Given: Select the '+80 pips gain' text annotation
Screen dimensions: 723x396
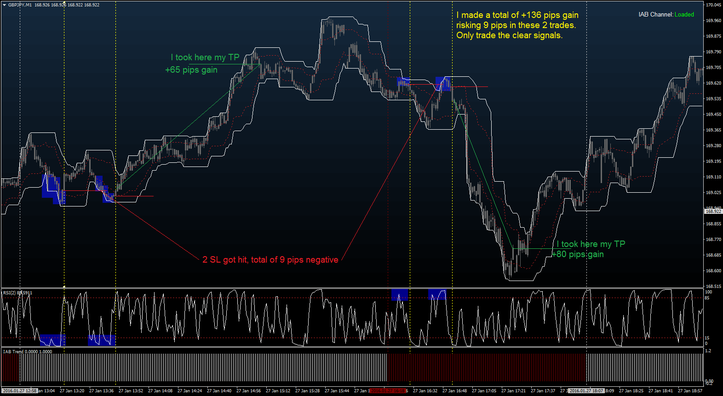Looking at the screenshot, I should pyautogui.click(x=578, y=254).
